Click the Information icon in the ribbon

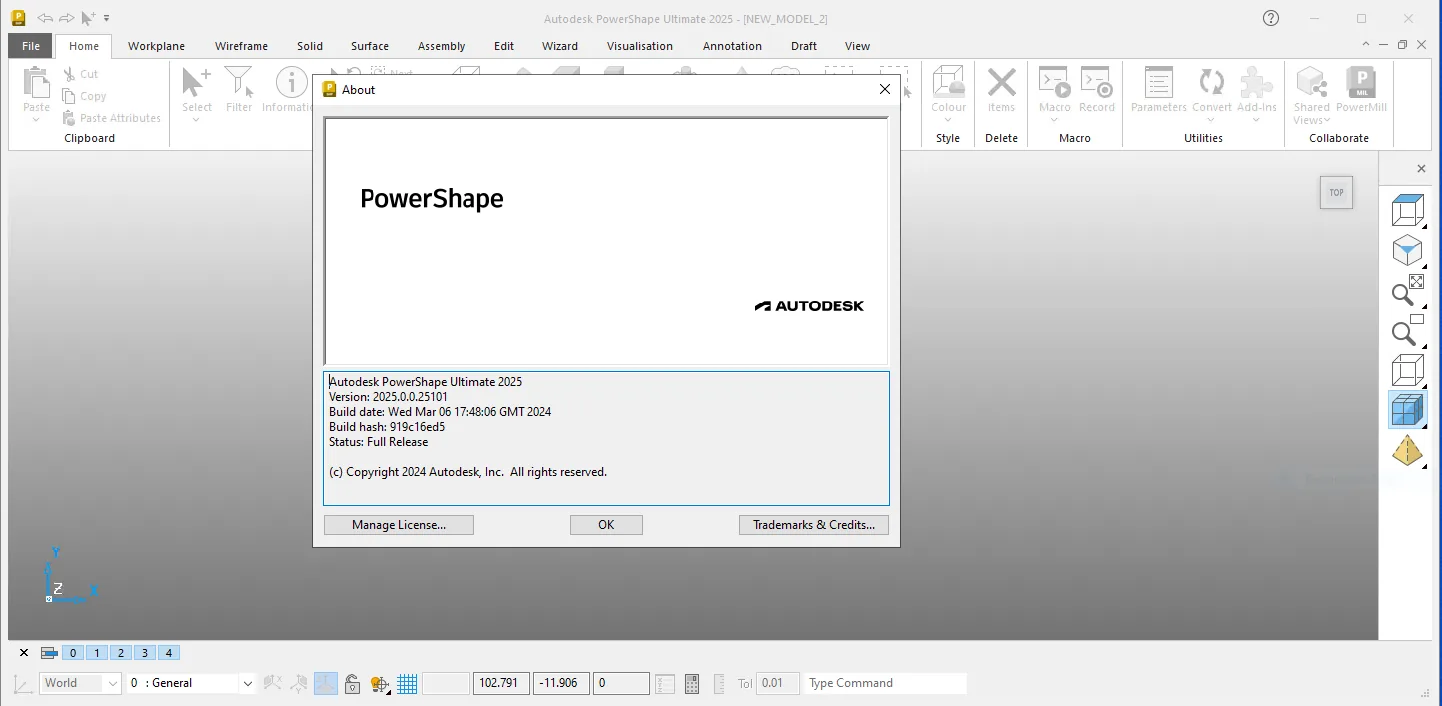291,82
